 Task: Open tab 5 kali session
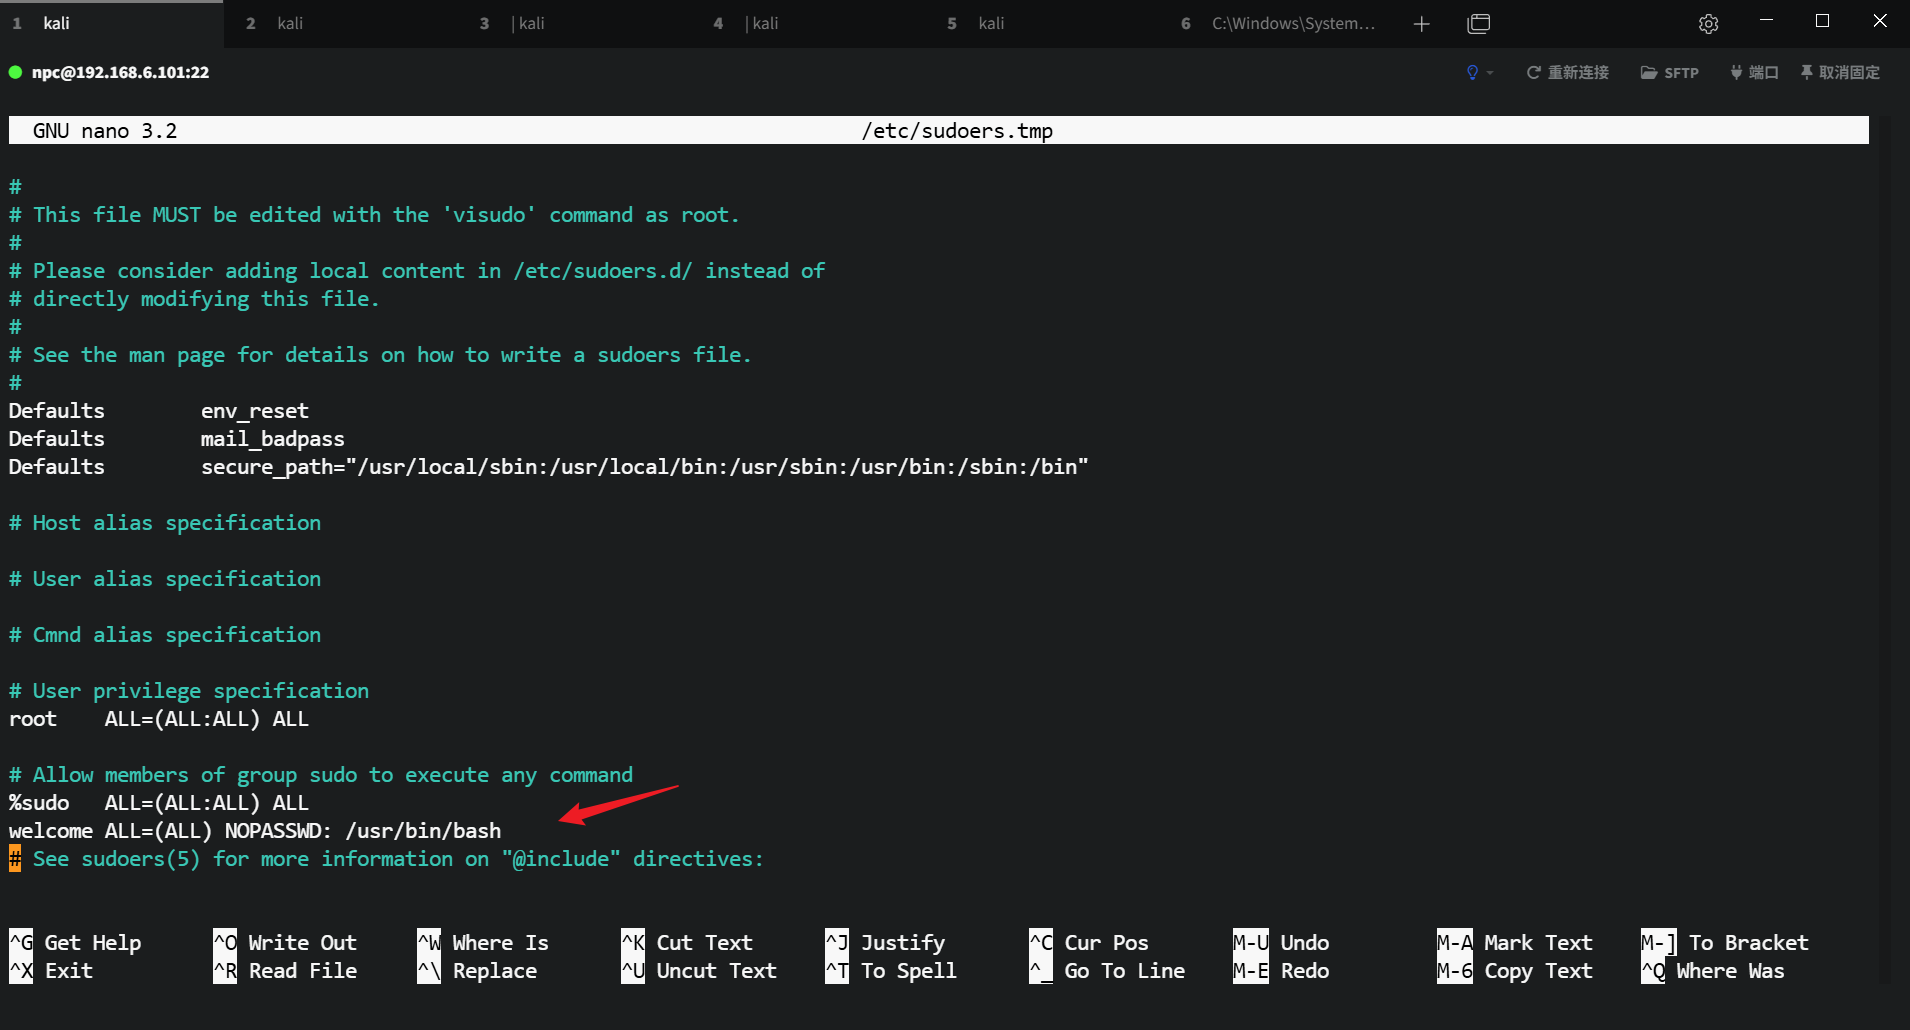pyautogui.click(x=990, y=23)
